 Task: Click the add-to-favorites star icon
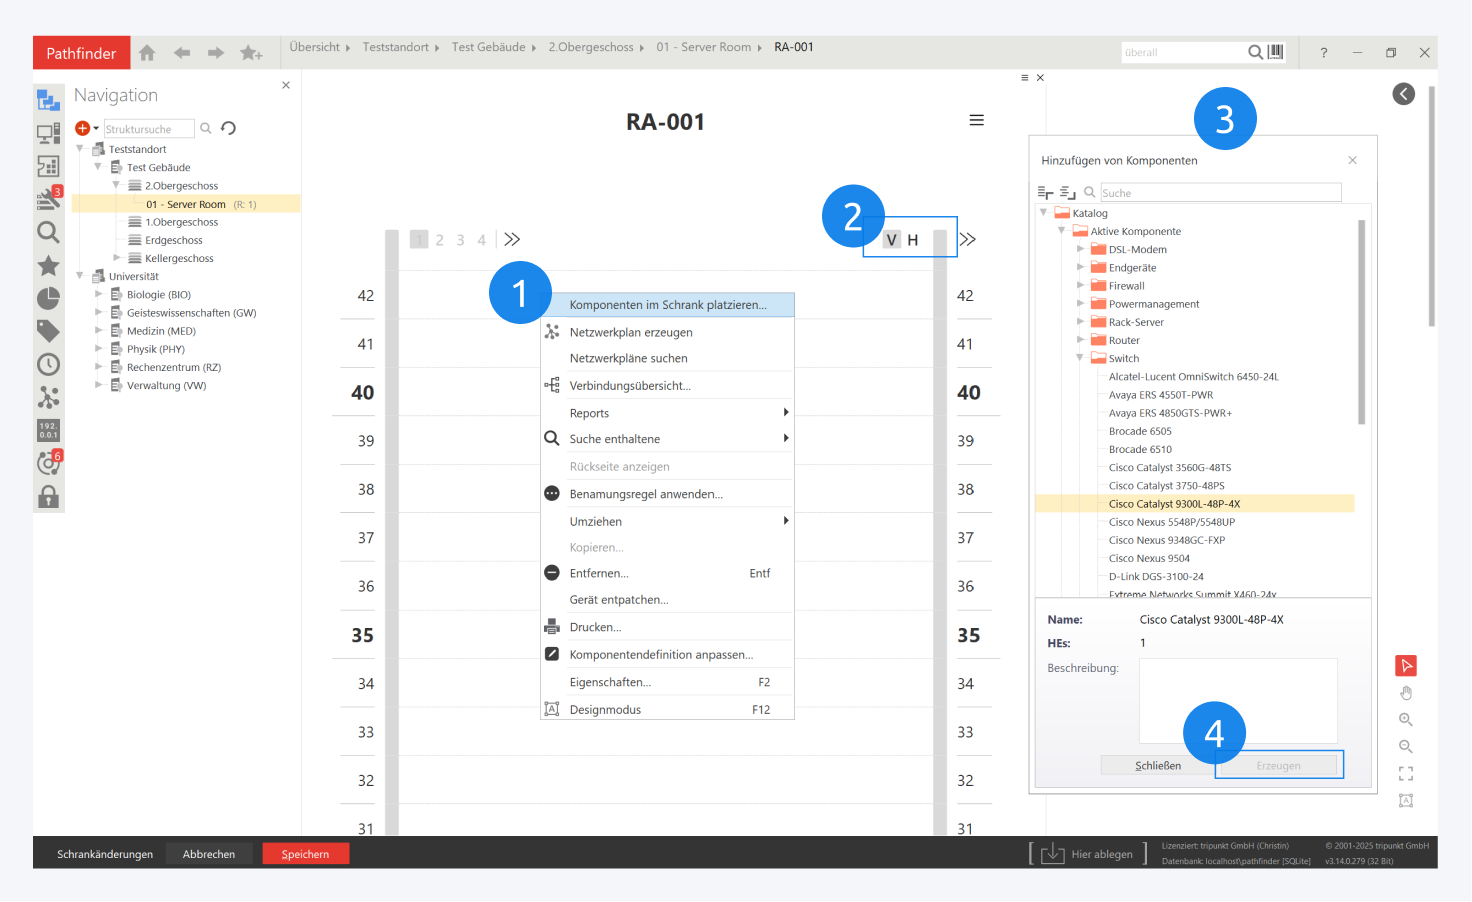pyautogui.click(x=251, y=53)
